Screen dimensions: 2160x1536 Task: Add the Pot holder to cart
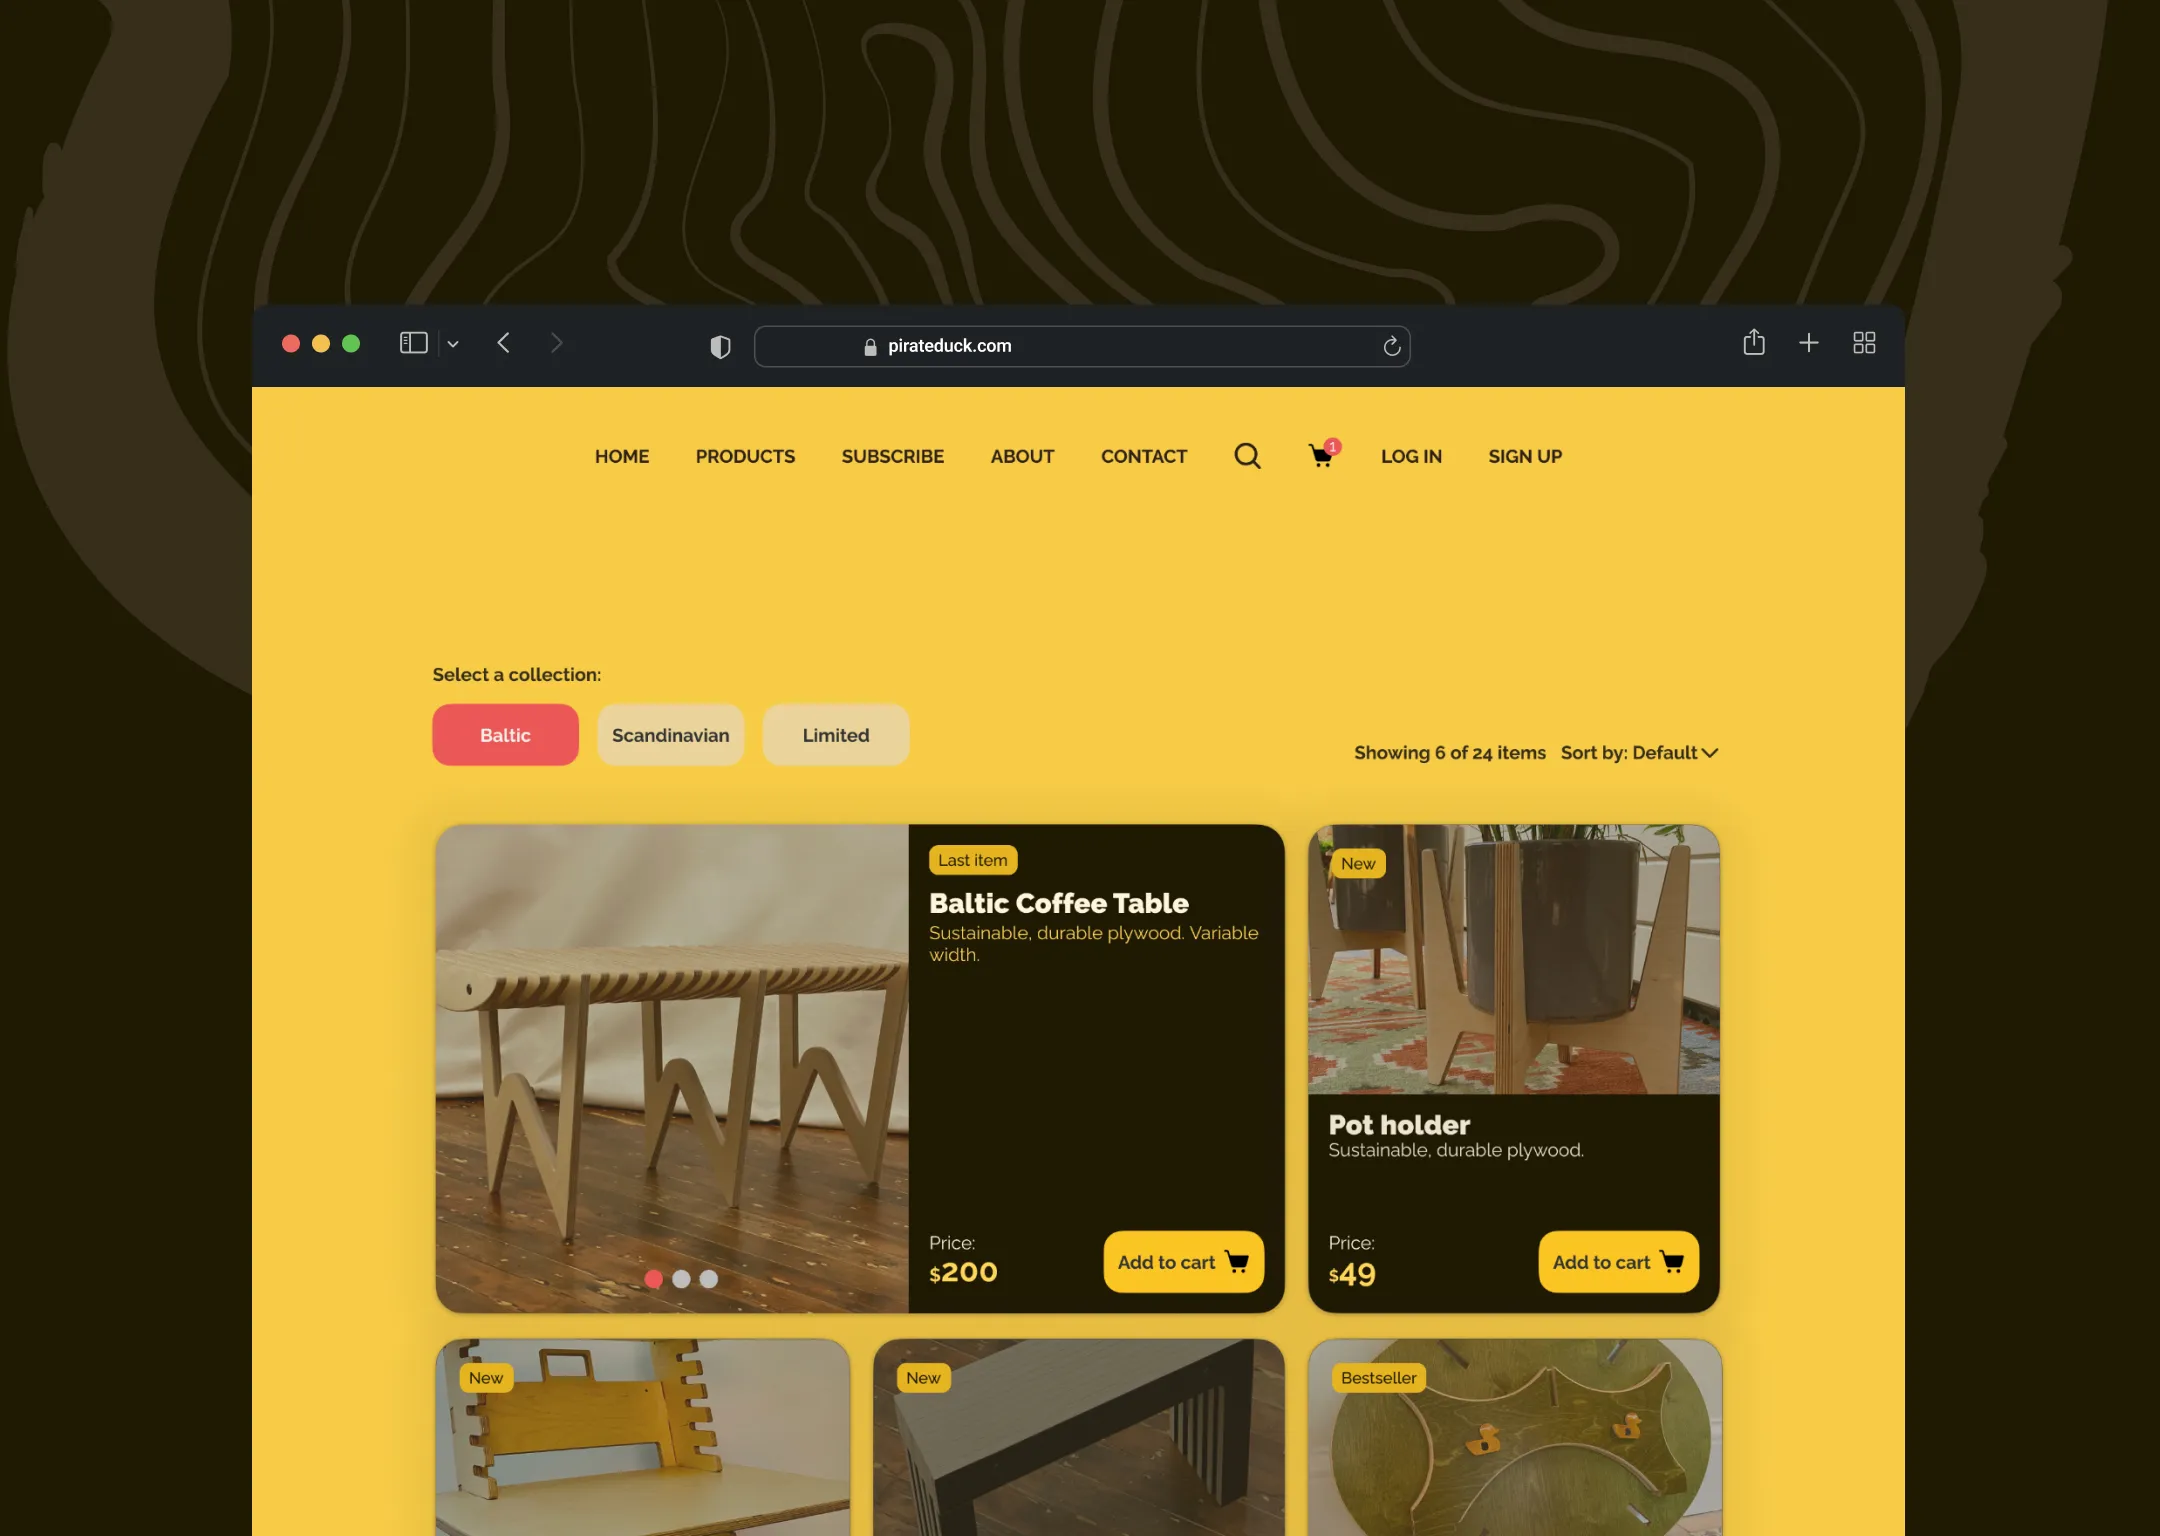point(1618,1262)
